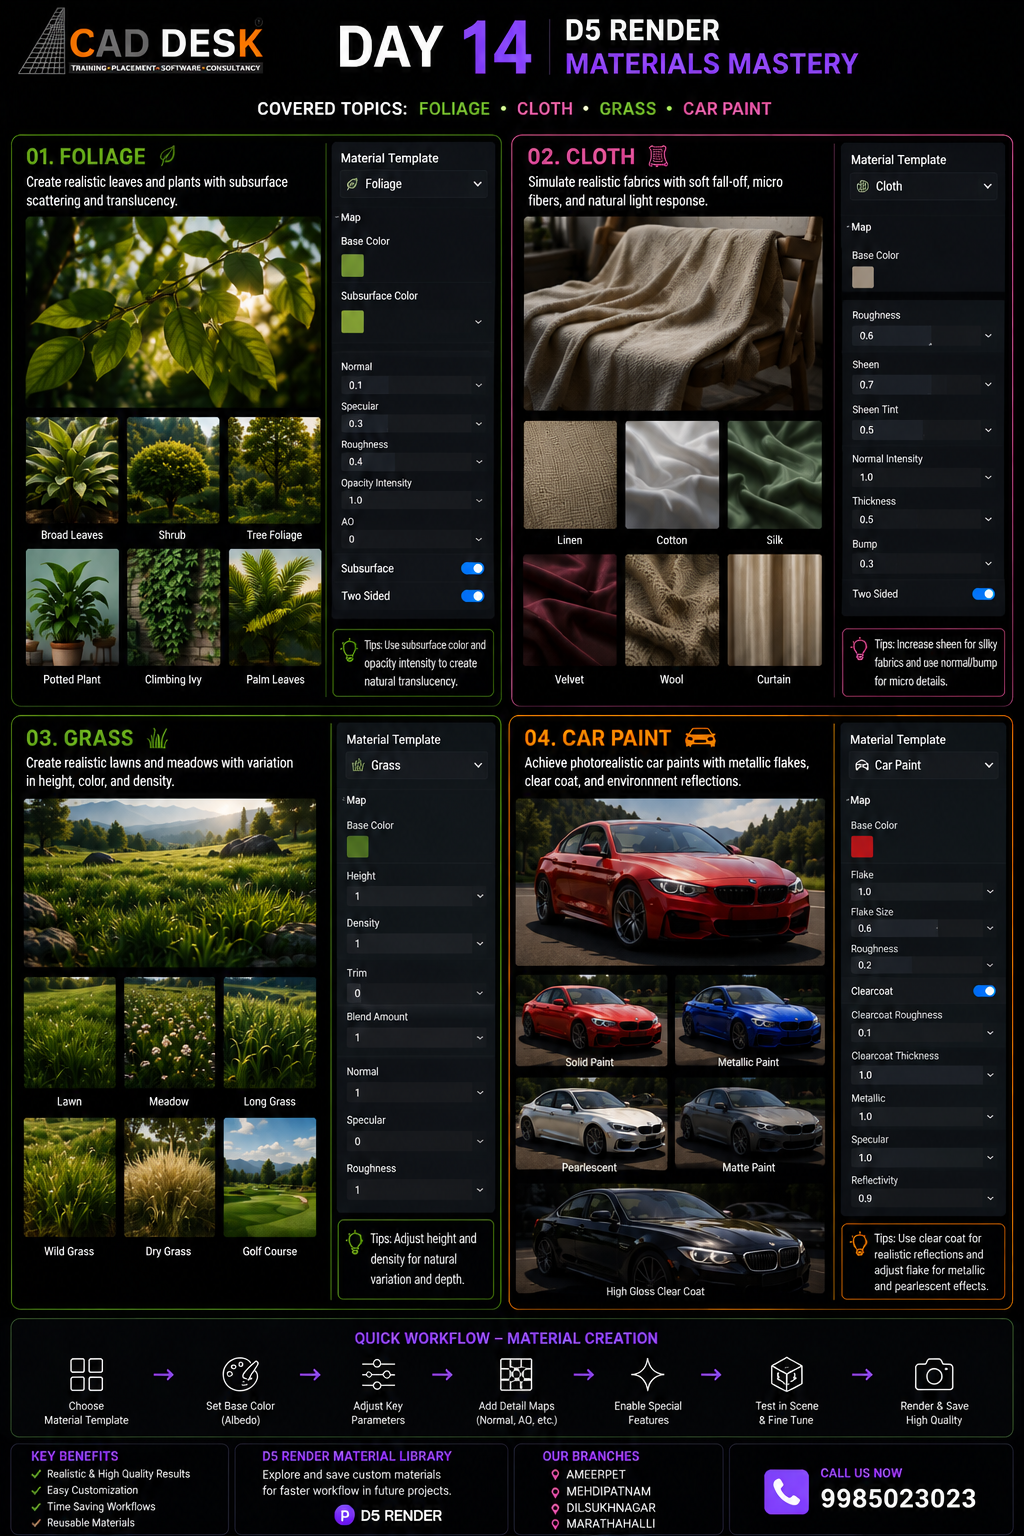Image resolution: width=1024 pixels, height=1536 pixels.
Task: Click the Adjust Key Parameters sliders icon
Action: (x=378, y=1374)
